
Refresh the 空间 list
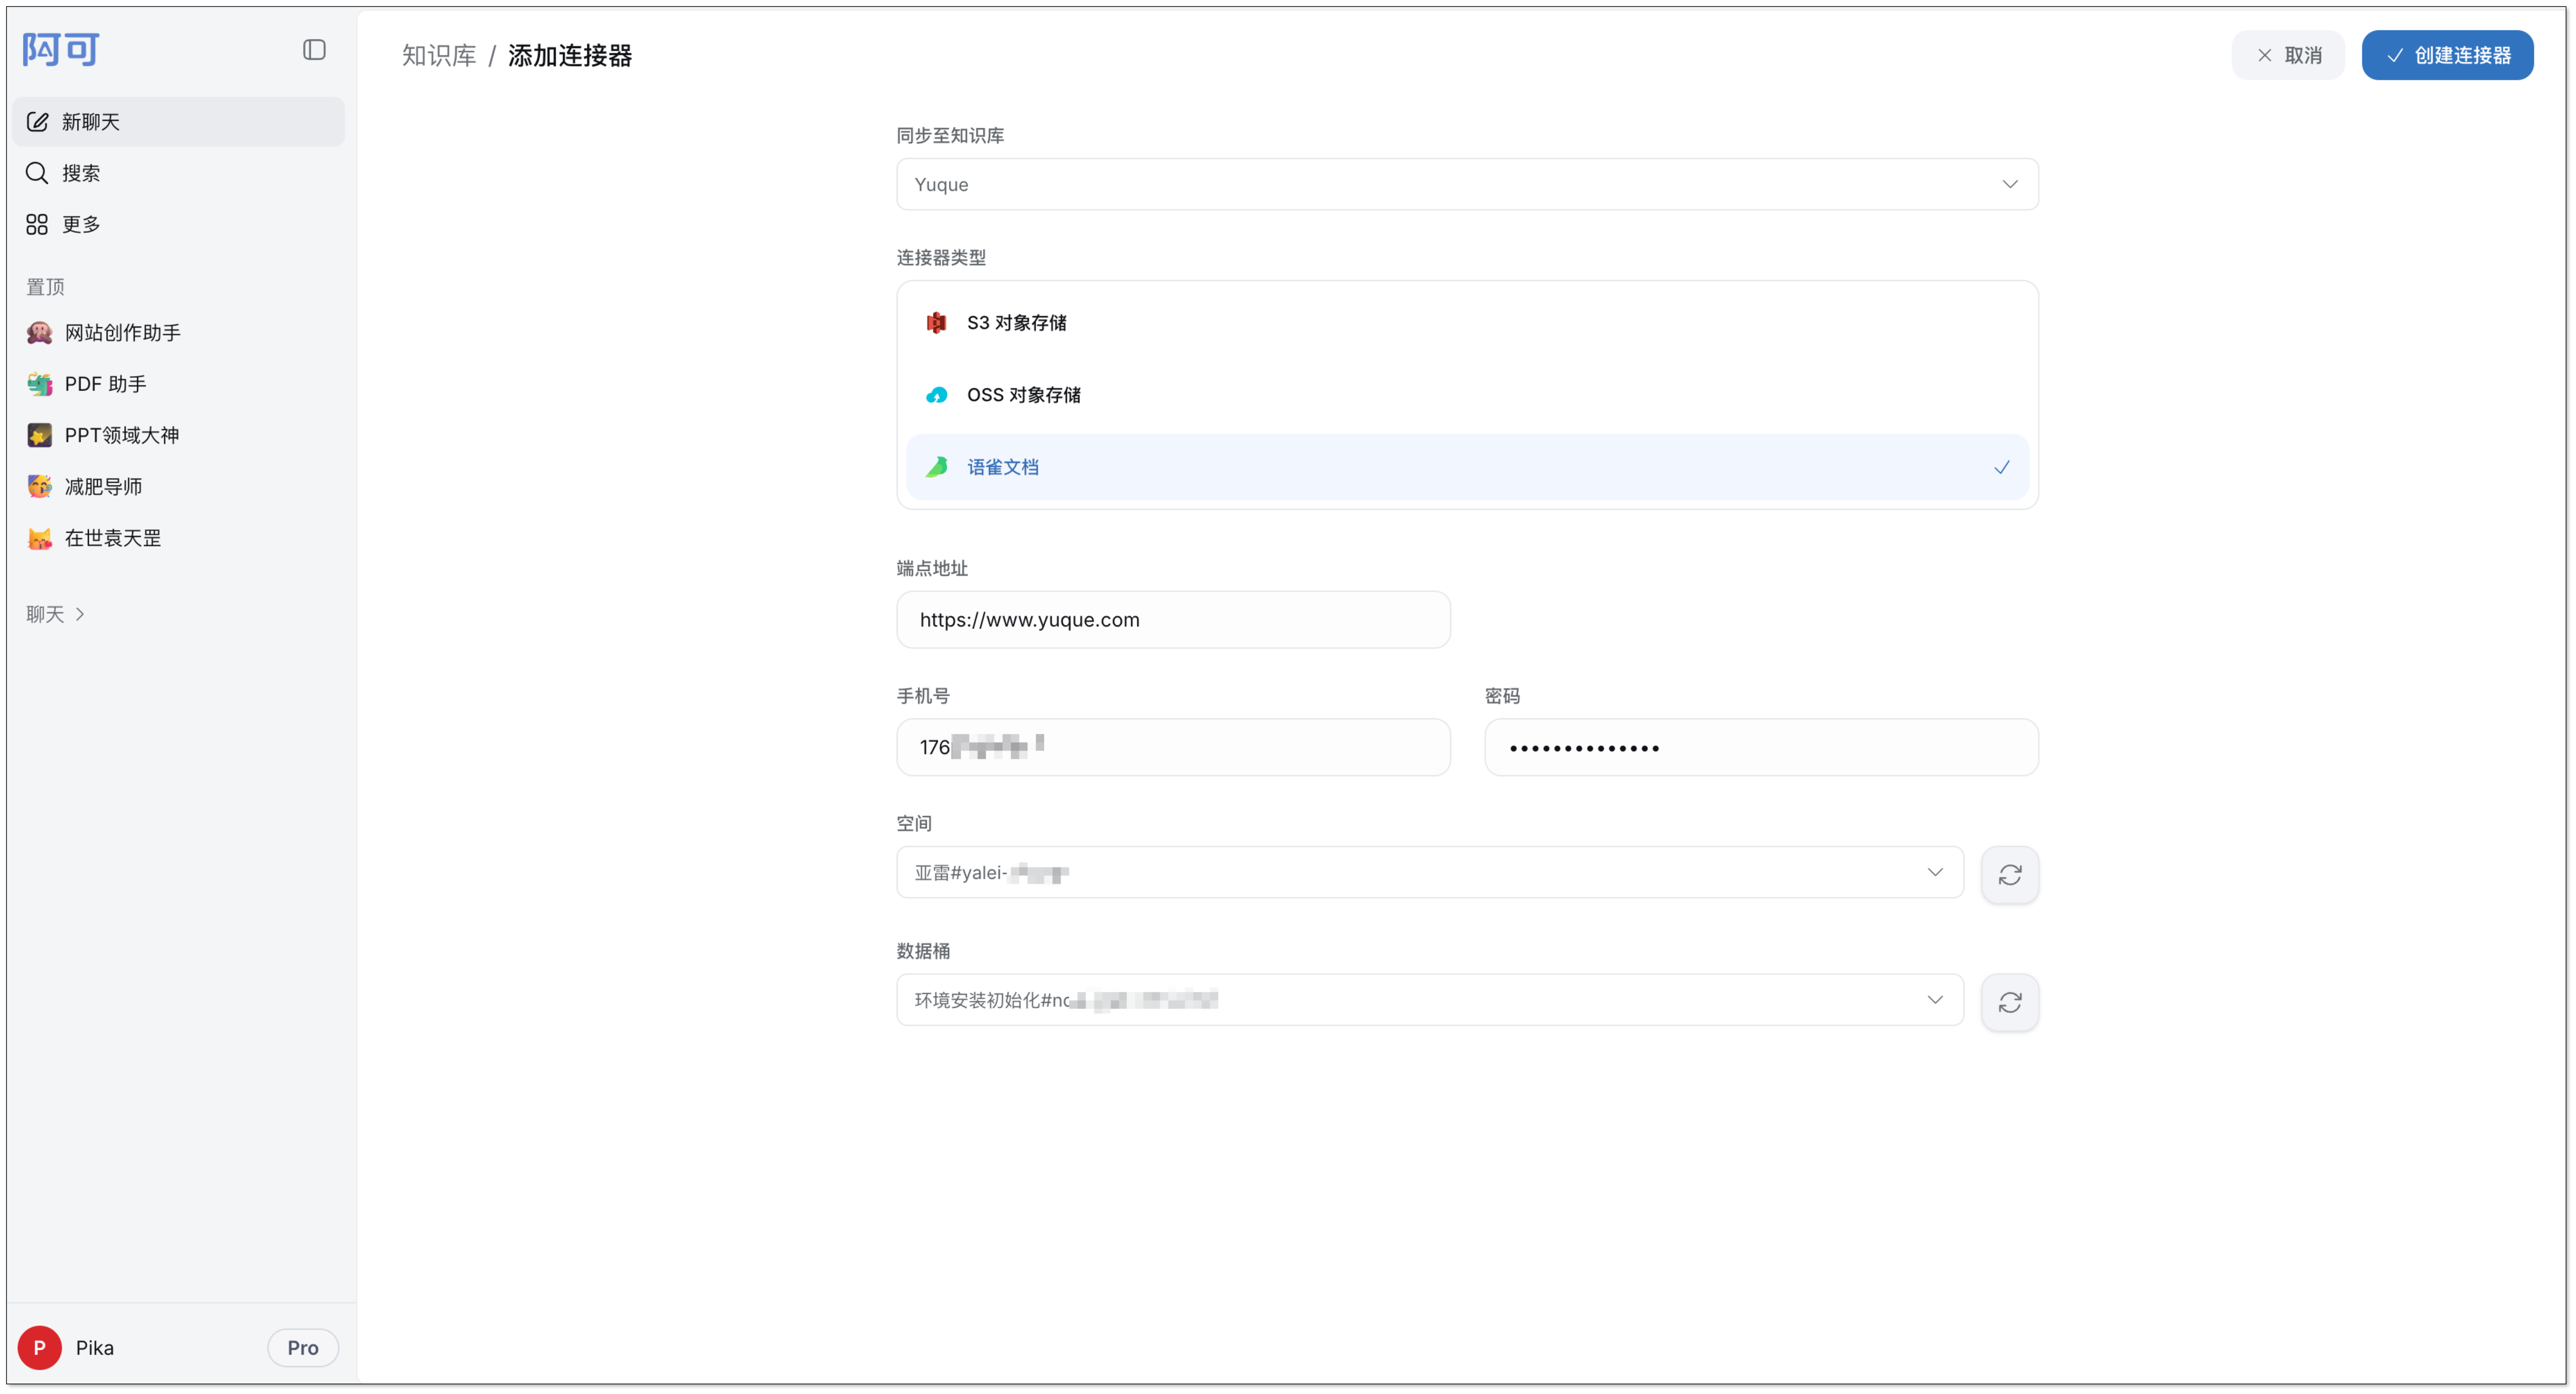point(2009,875)
